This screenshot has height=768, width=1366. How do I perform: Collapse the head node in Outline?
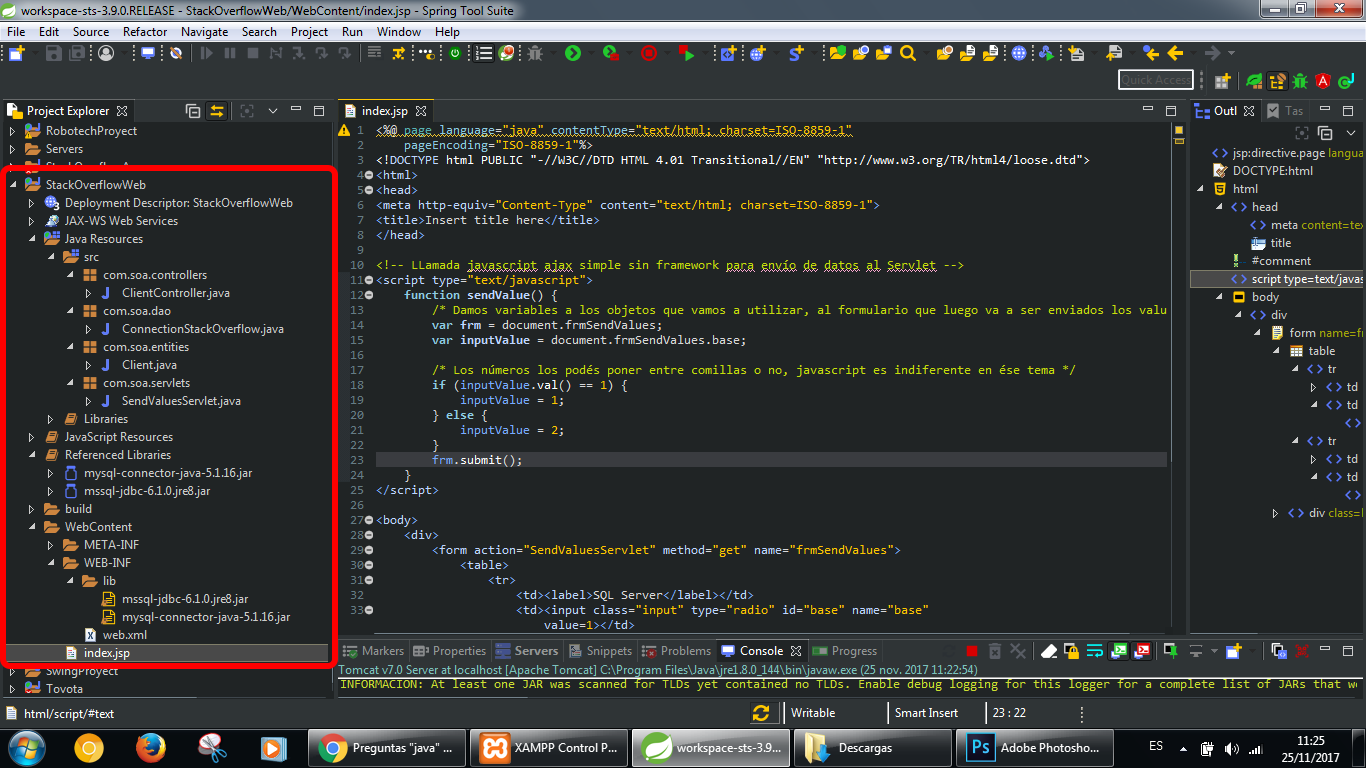(1220, 207)
